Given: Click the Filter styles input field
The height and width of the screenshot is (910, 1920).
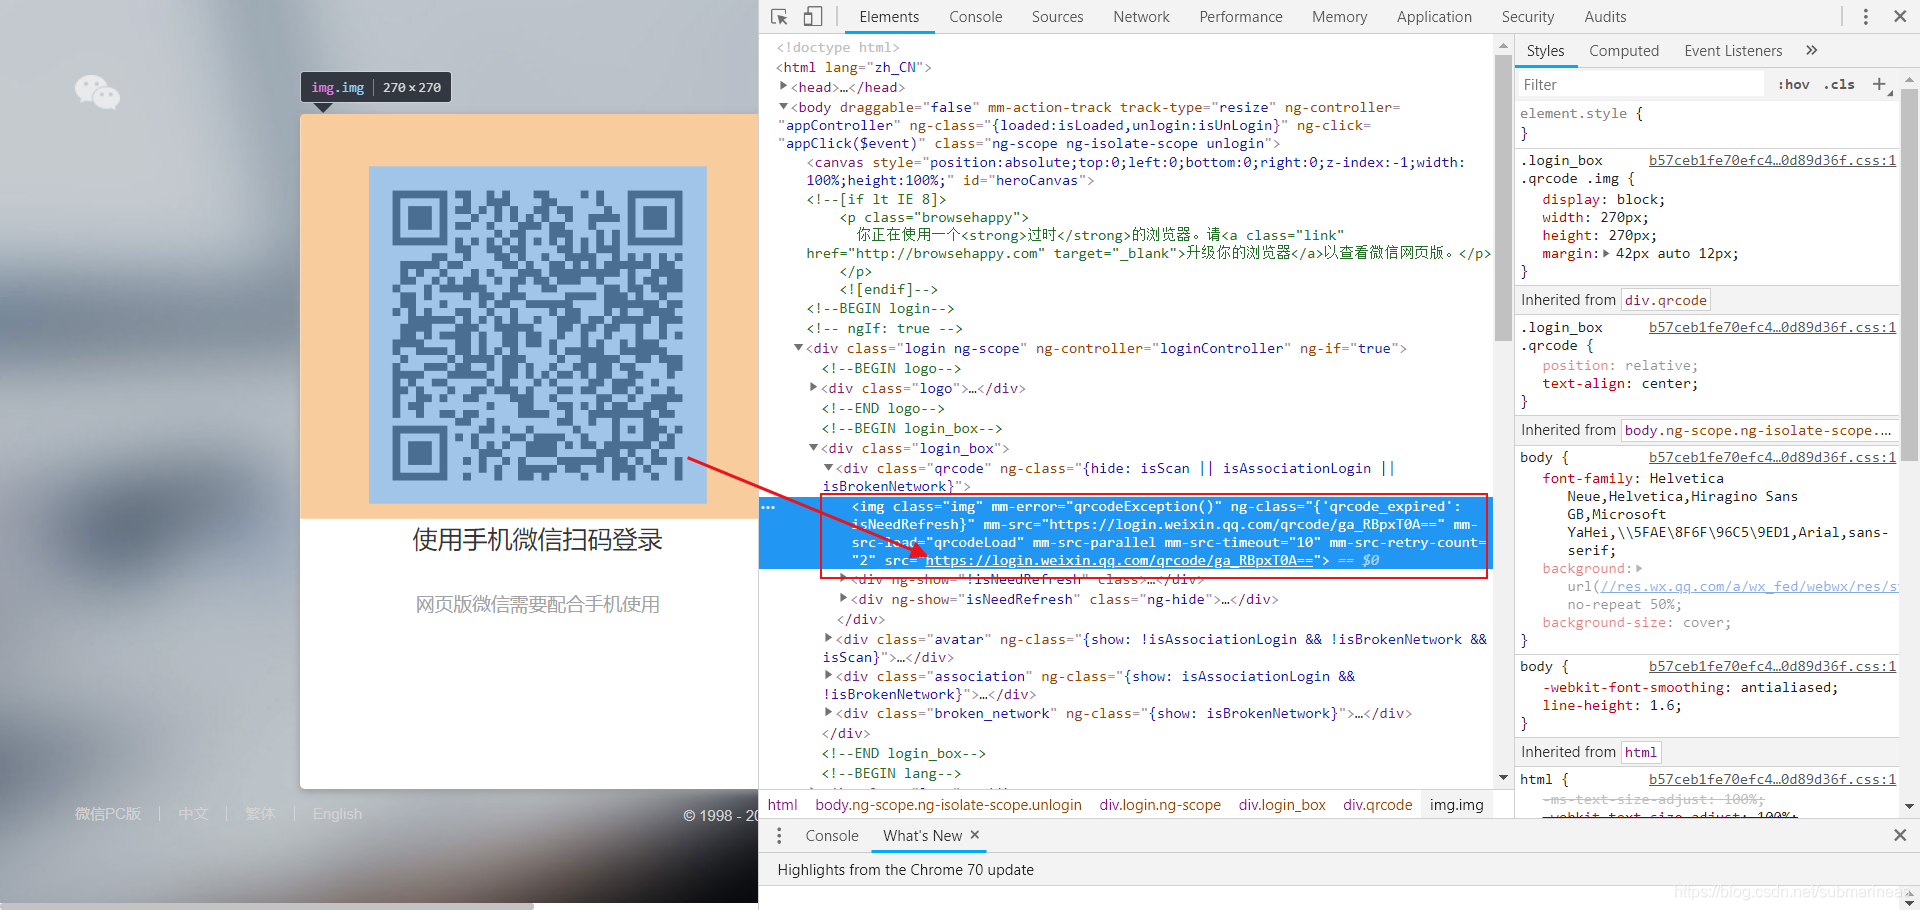Looking at the screenshot, I should 1640,85.
